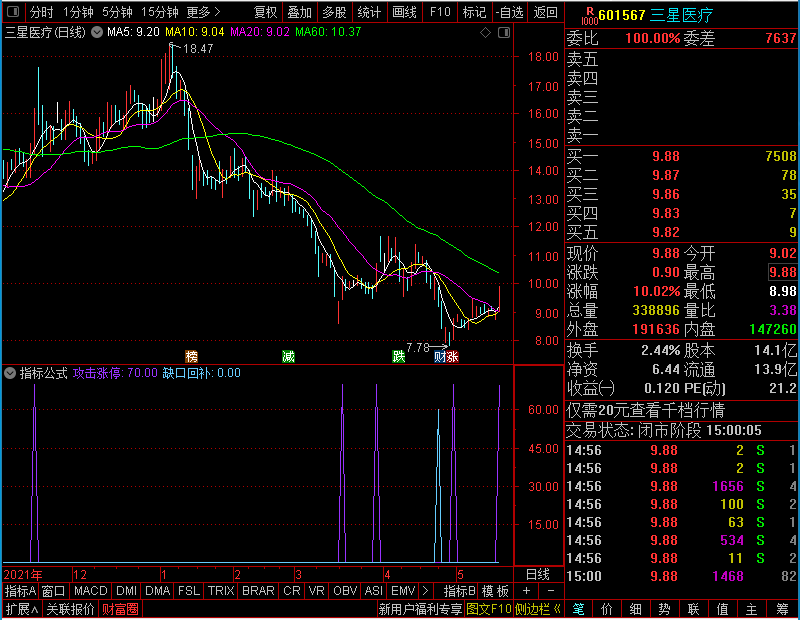Screen dimensions: 800x620
Task: Open 图文F10 info page
Action: [x=489, y=609]
